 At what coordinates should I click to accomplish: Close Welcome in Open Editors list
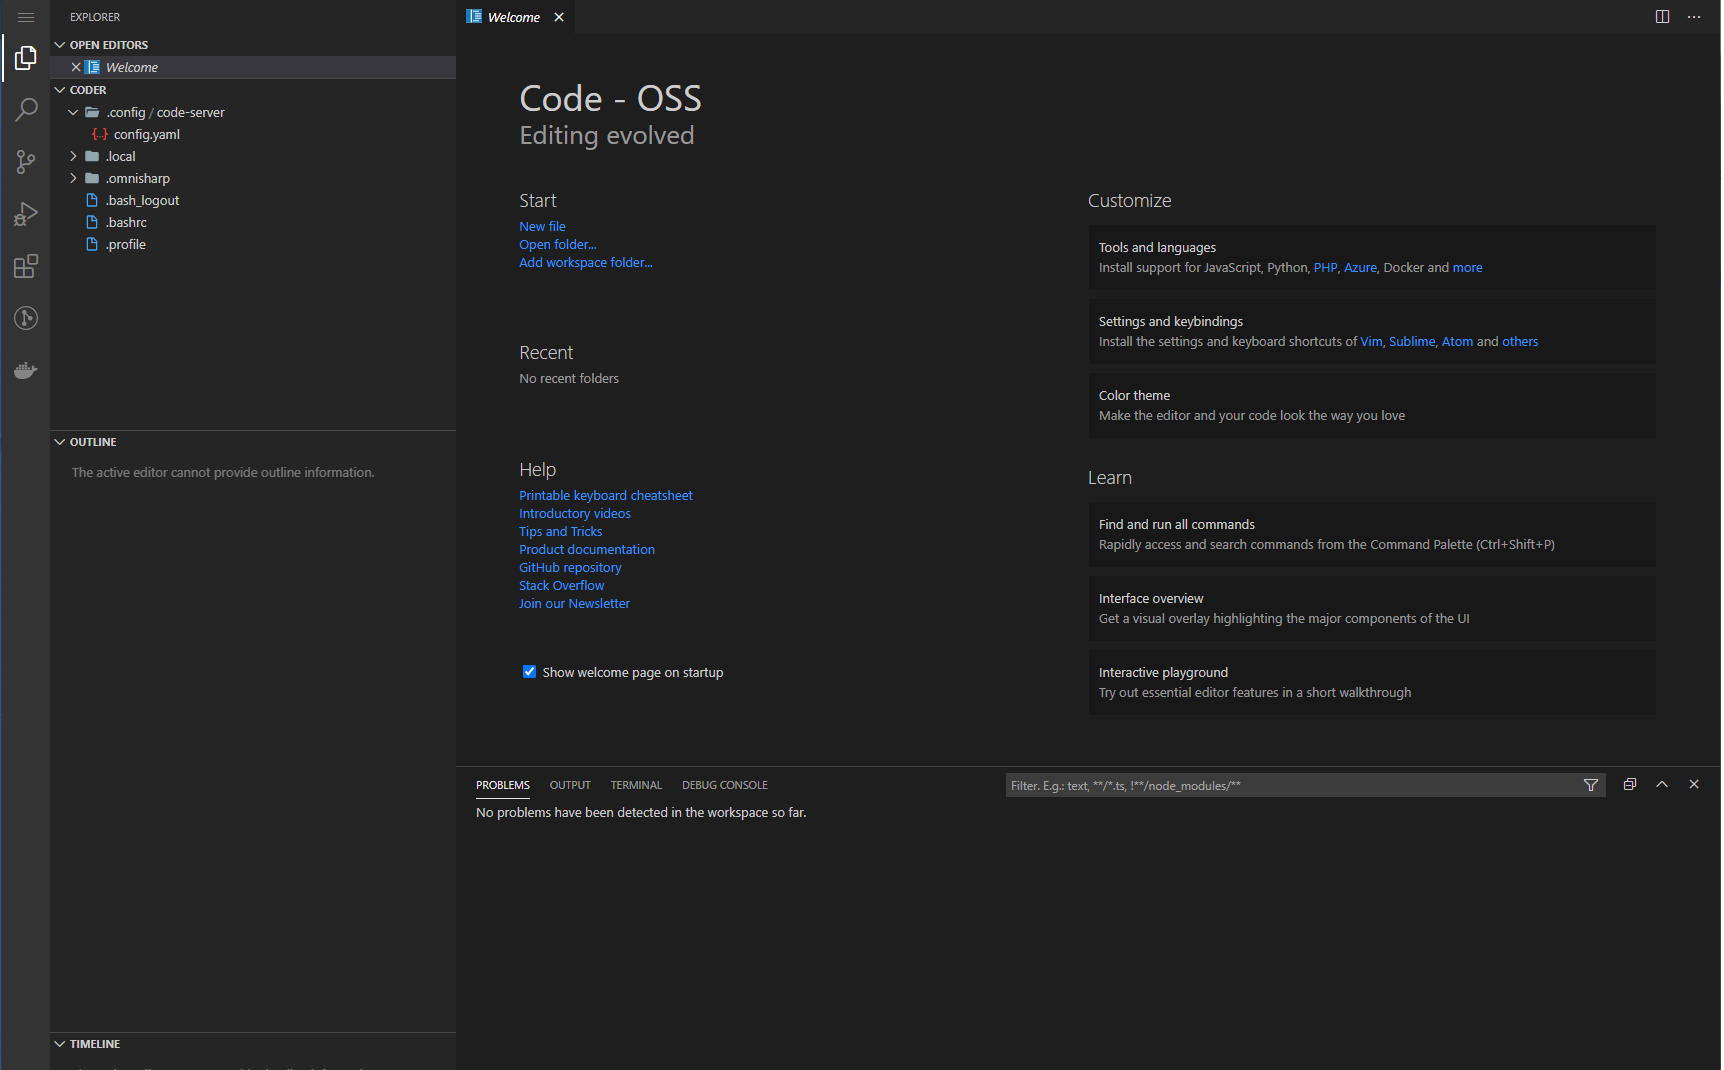click(x=76, y=67)
